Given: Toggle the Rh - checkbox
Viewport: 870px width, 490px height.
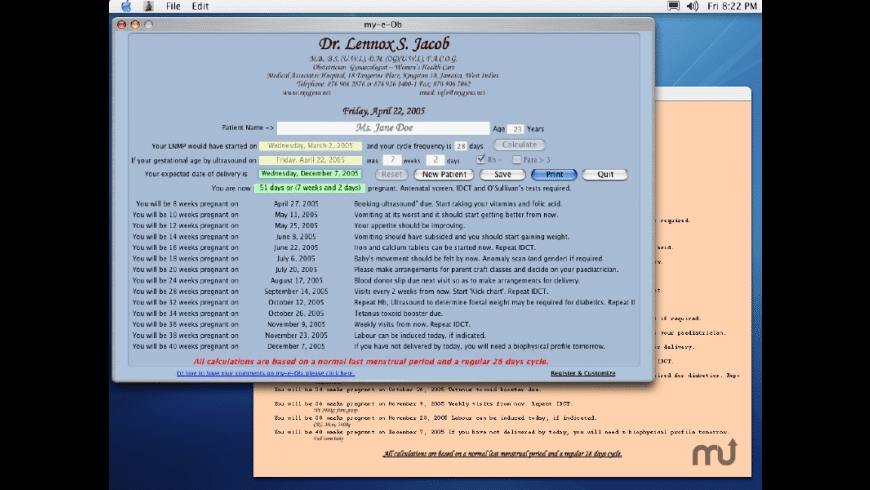Looking at the screenshot, I should pyautogui.click(x=480, y=159).
